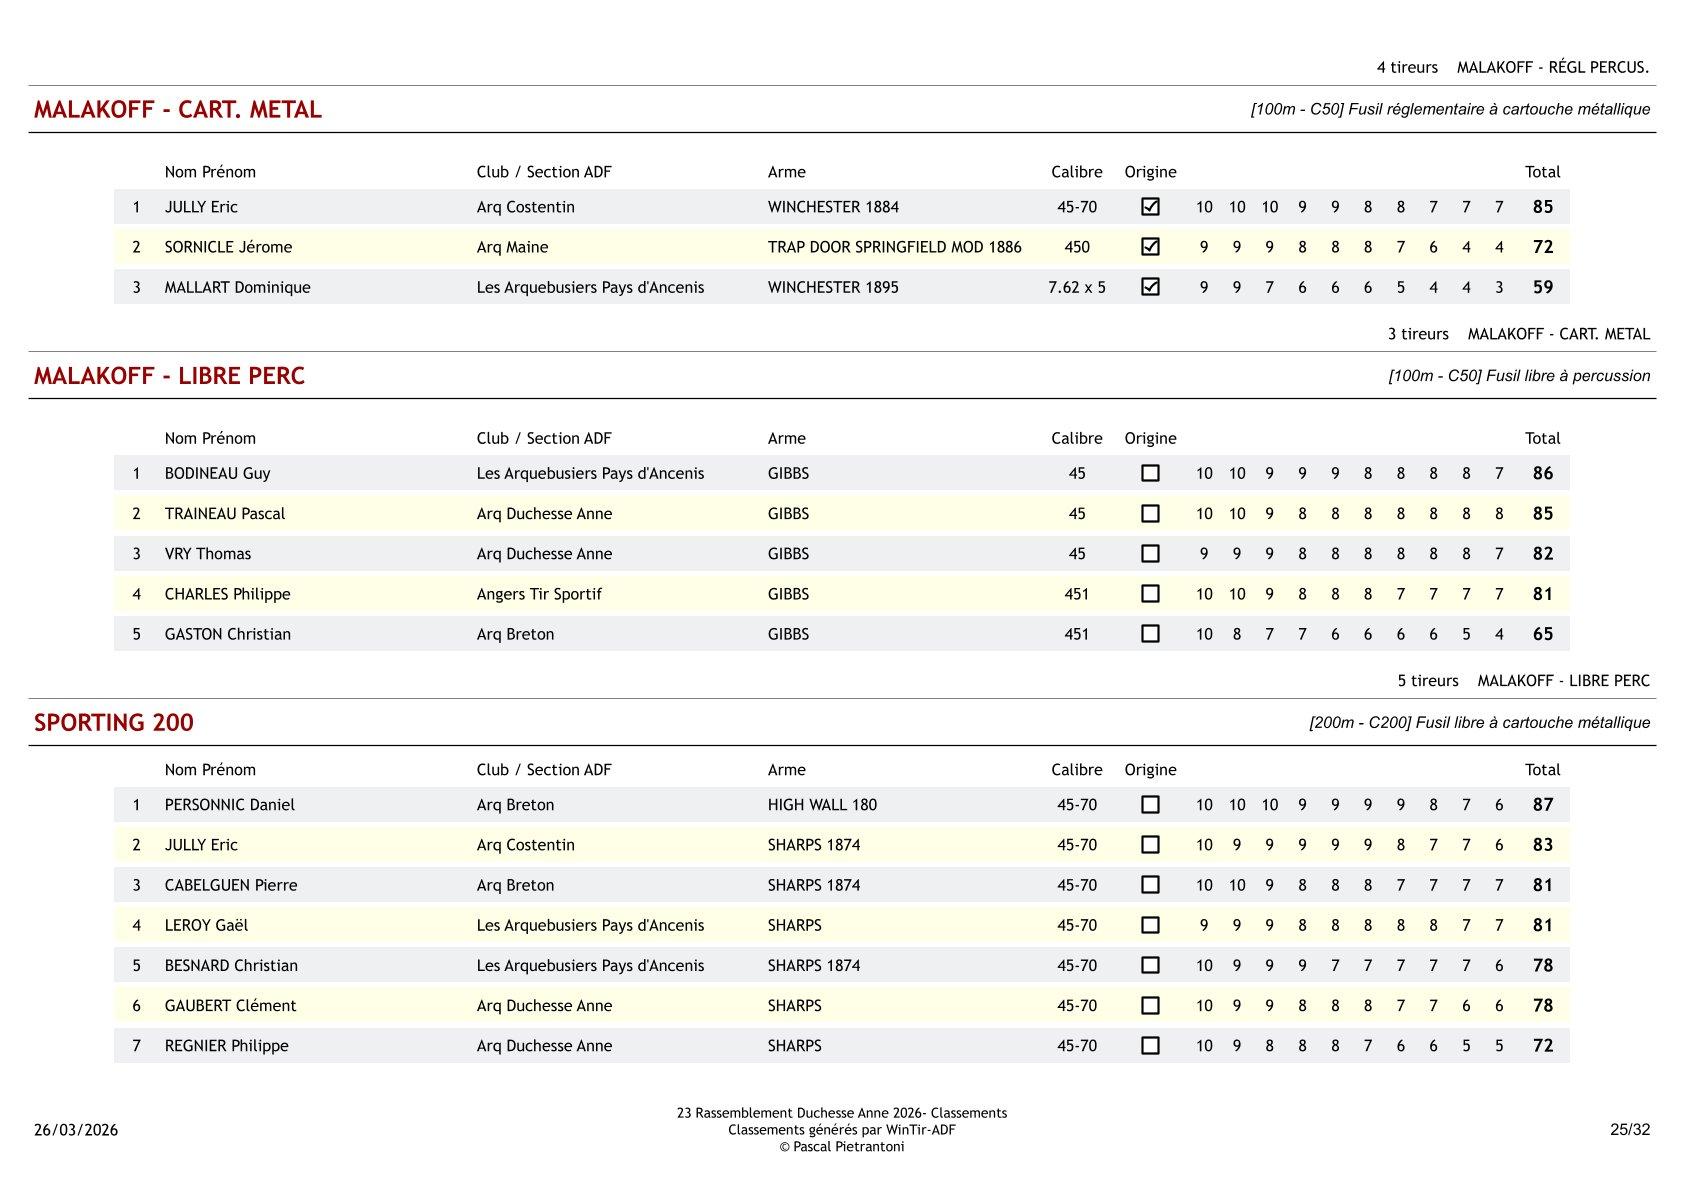Click the name CHARLES Philippe

click(227, 594)
